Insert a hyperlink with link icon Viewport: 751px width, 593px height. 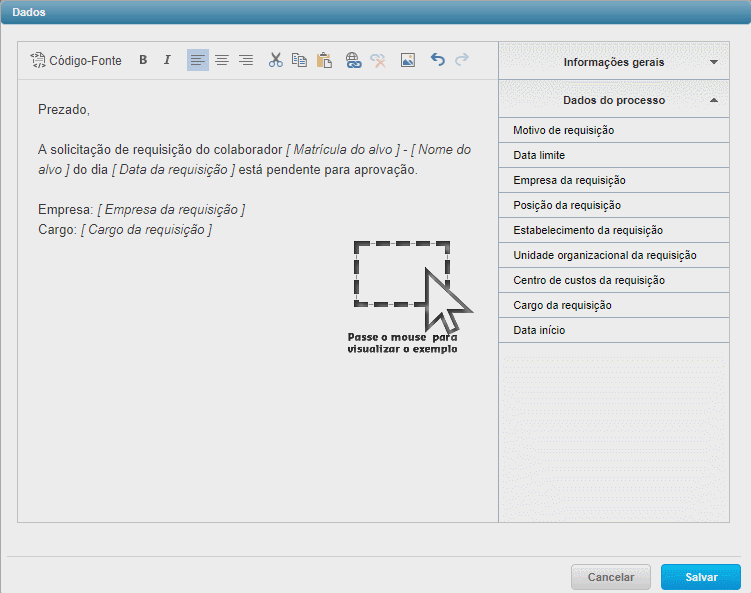(353, 60)
